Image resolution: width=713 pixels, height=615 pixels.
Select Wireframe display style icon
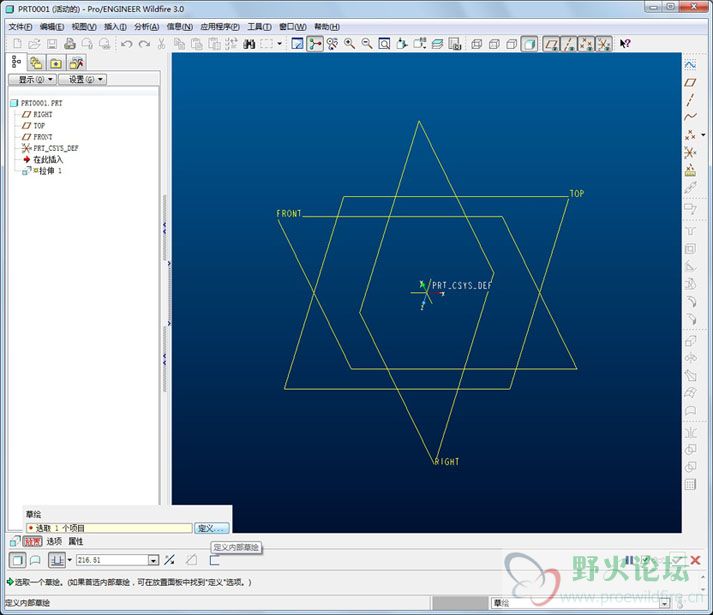pos(477,44)
